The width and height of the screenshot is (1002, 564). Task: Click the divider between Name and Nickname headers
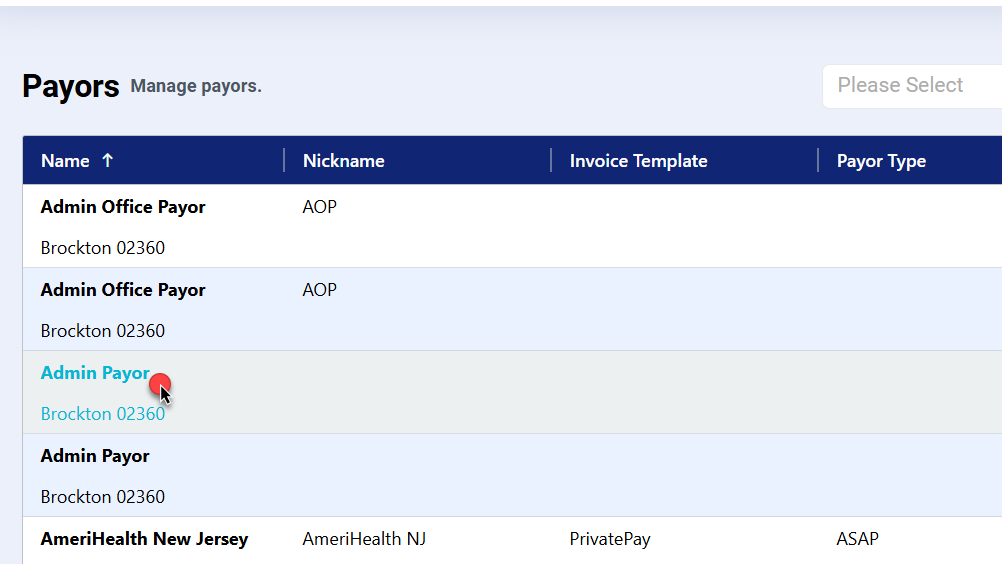284,160
